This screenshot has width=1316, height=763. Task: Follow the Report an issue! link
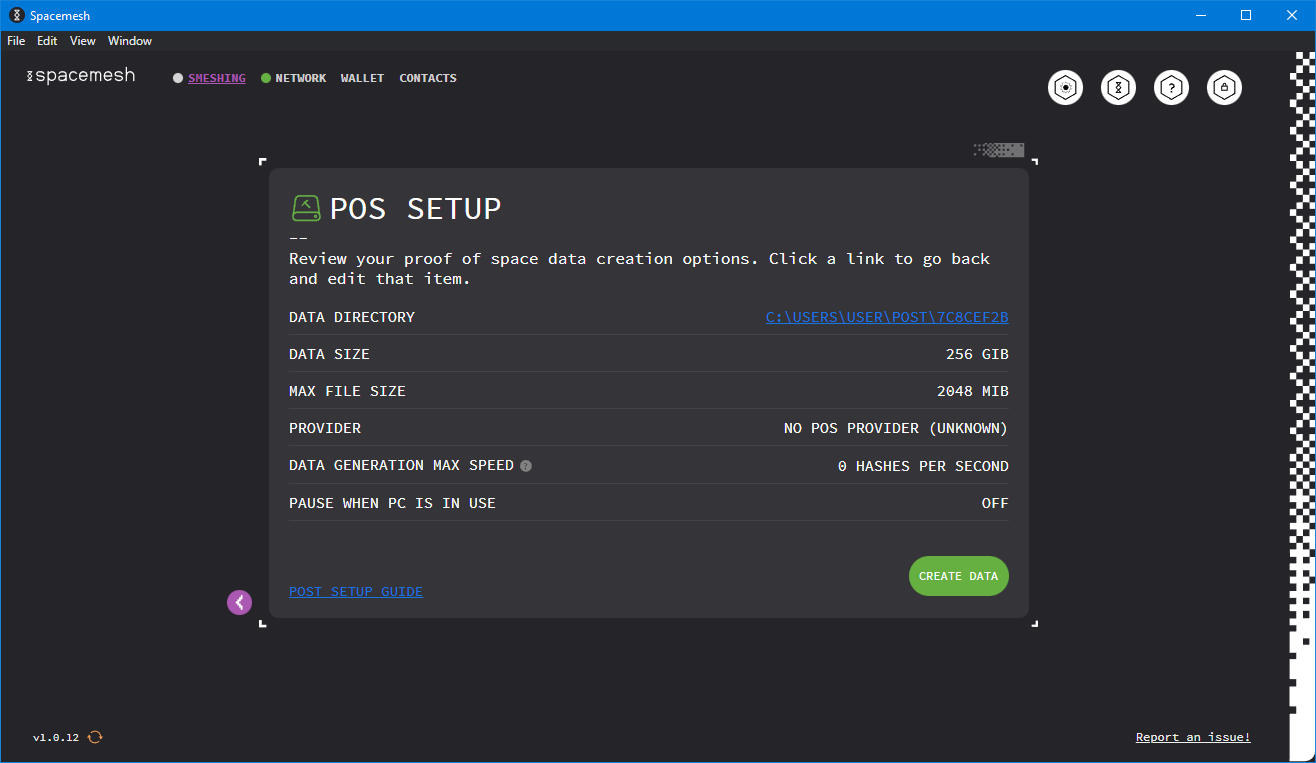tap(1193, 737)
